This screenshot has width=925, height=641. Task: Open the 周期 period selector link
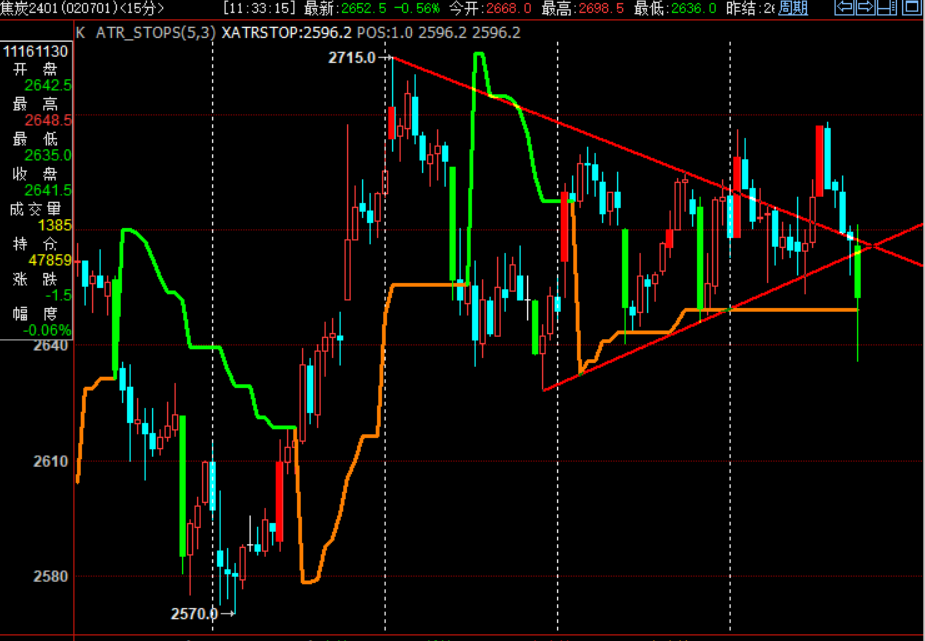[x=792, y=8]
